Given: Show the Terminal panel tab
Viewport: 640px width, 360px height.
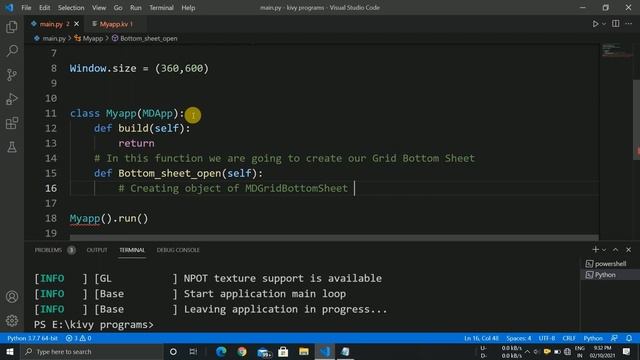Looking at the screenshot, I should (132, 250).
